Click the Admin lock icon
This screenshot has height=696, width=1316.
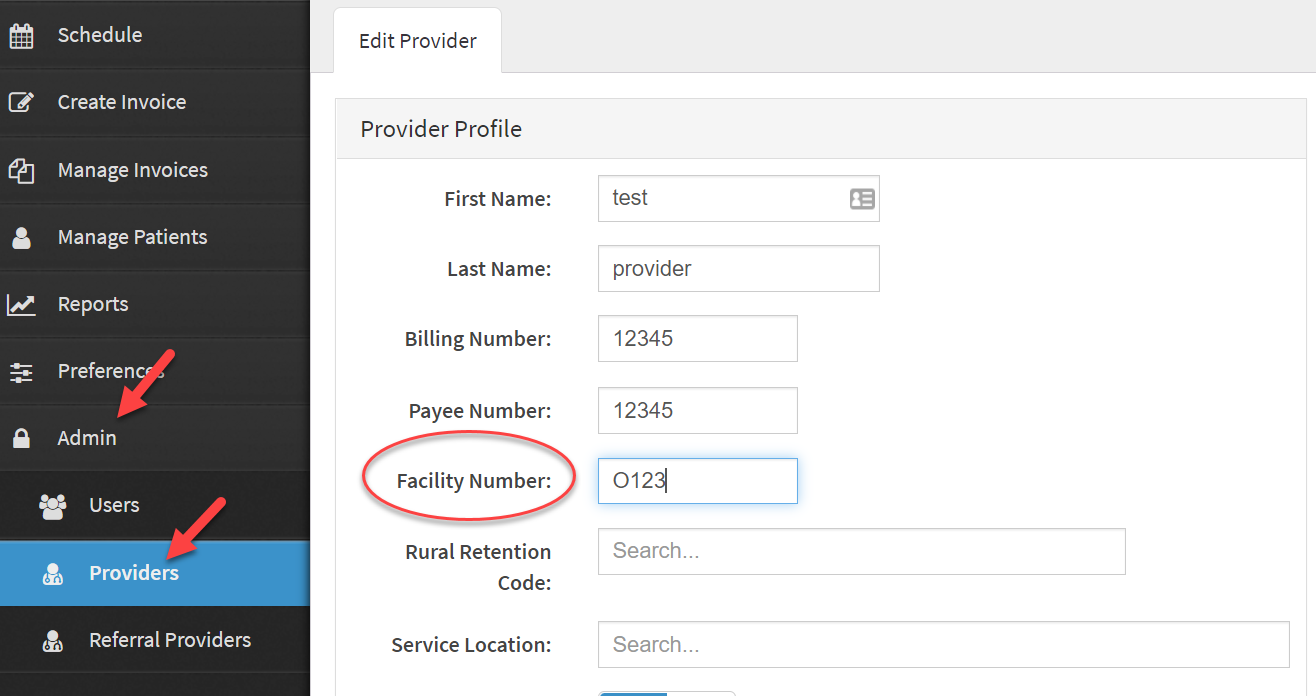pos(21,438)
